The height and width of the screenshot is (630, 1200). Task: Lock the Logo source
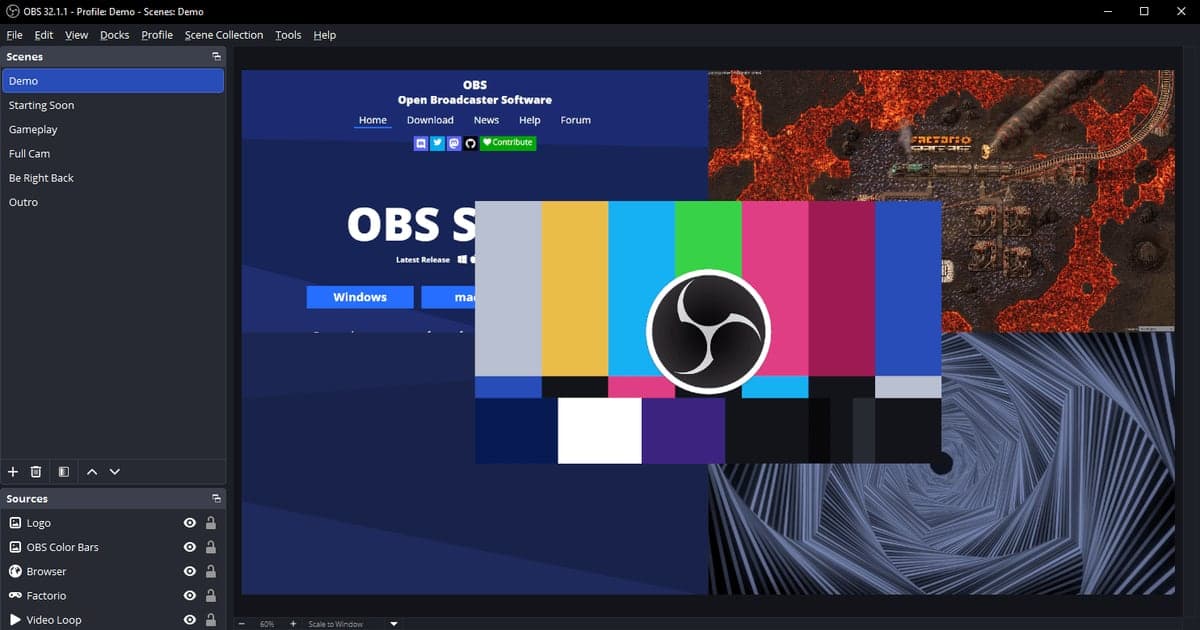coord(211,523)
